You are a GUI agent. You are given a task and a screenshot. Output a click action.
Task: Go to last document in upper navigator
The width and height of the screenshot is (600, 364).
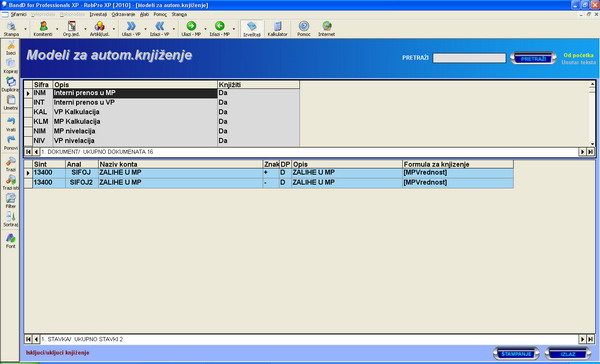click(x=590, y=152)
